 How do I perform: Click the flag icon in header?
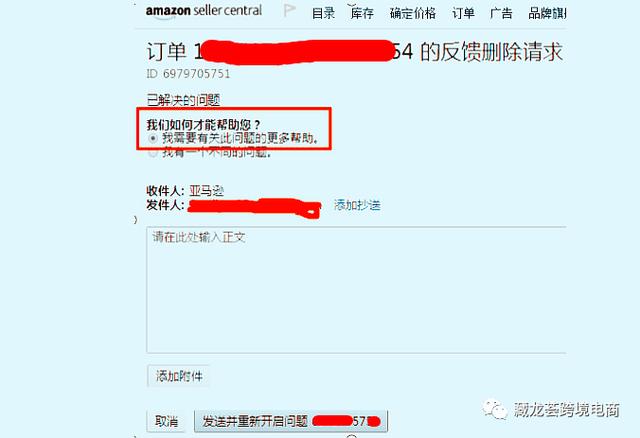click(x=289, y=10)
